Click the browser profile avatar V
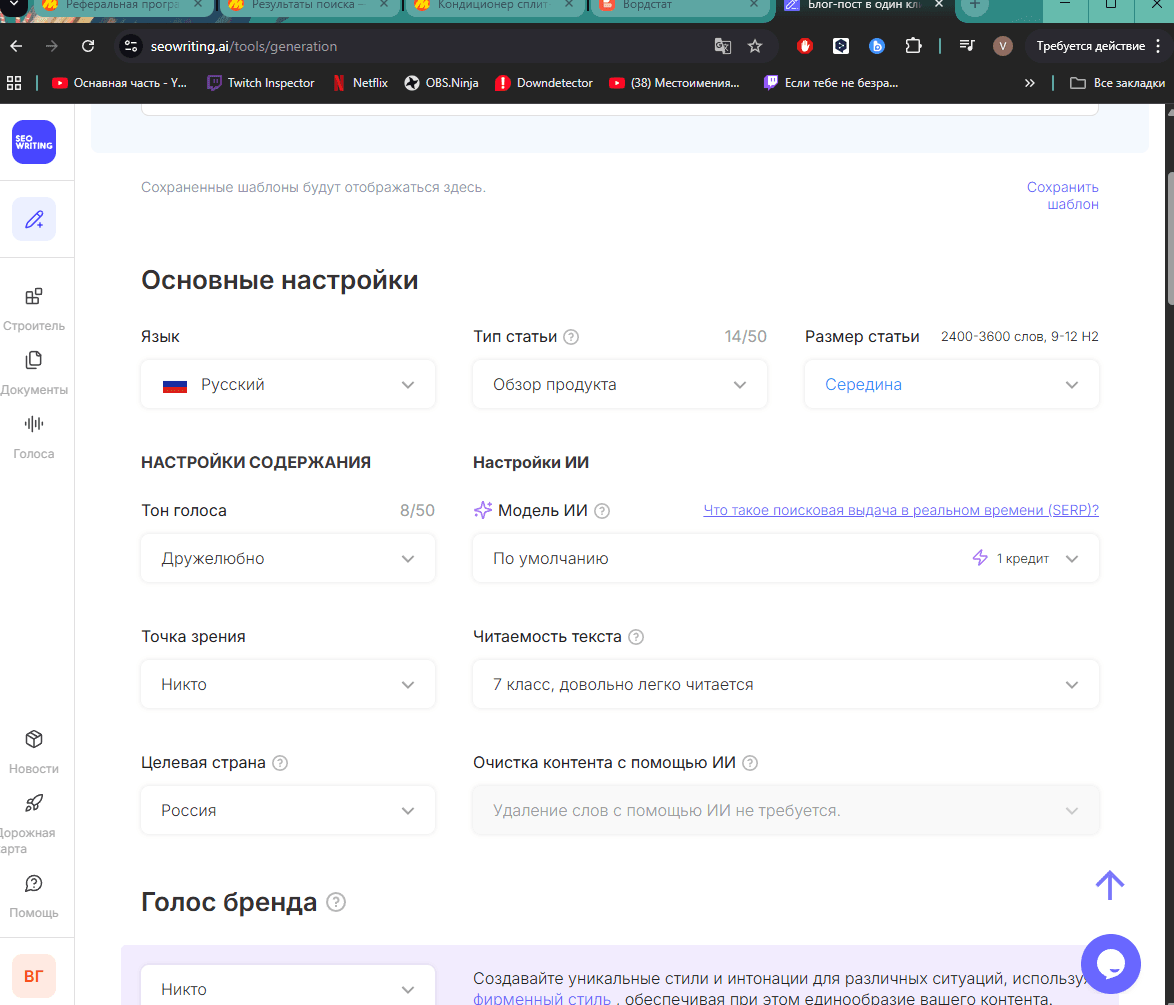The image size is (1174, 1005). click(x=1003, y=46)
